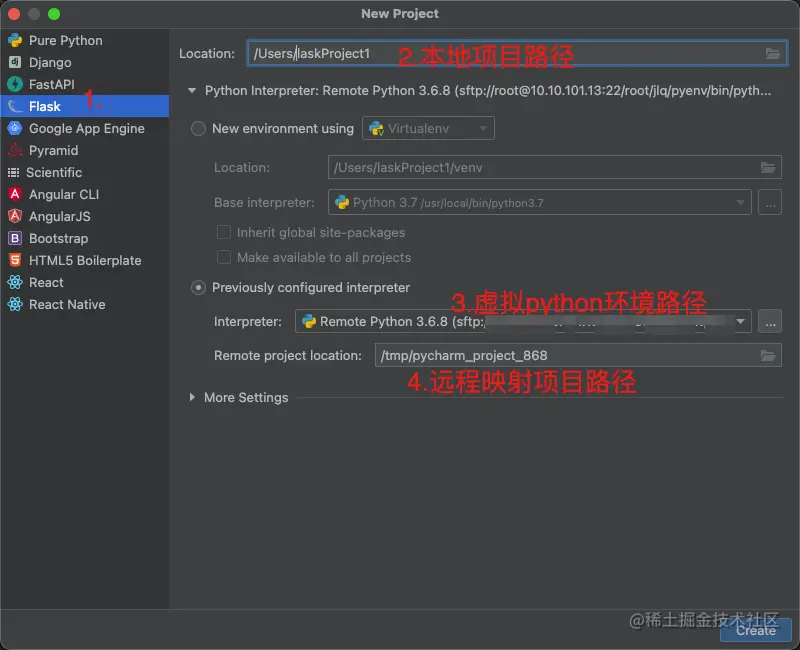The width and height of the screenshot is (800, 650).
Task: Select the React project icon
Action: pos(15,282)
